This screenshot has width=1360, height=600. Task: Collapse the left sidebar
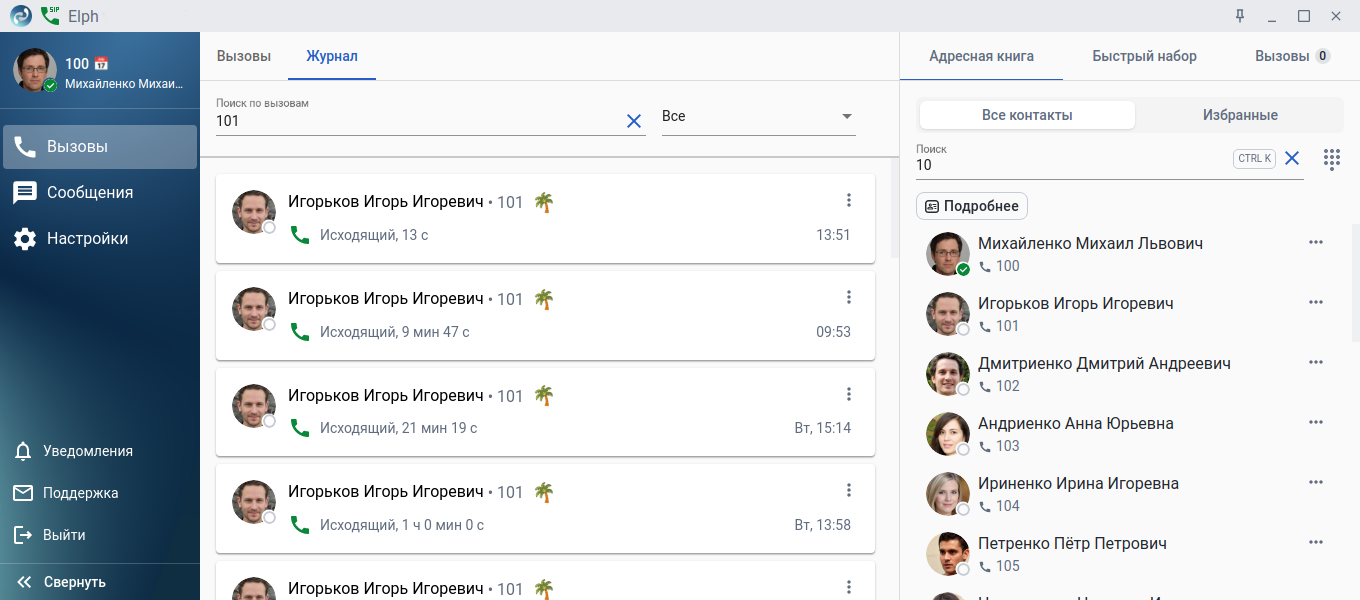62,582
